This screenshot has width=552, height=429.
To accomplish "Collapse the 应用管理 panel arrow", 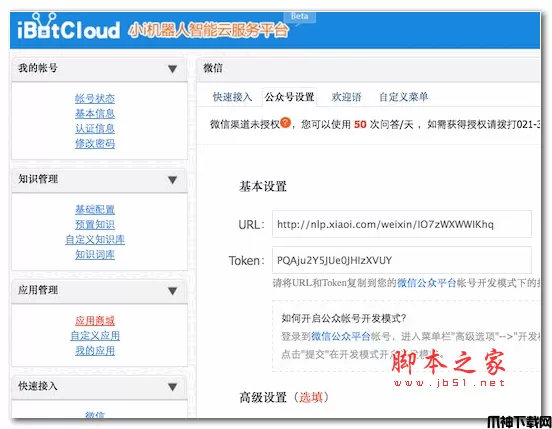I will click(x=172, y=291).
